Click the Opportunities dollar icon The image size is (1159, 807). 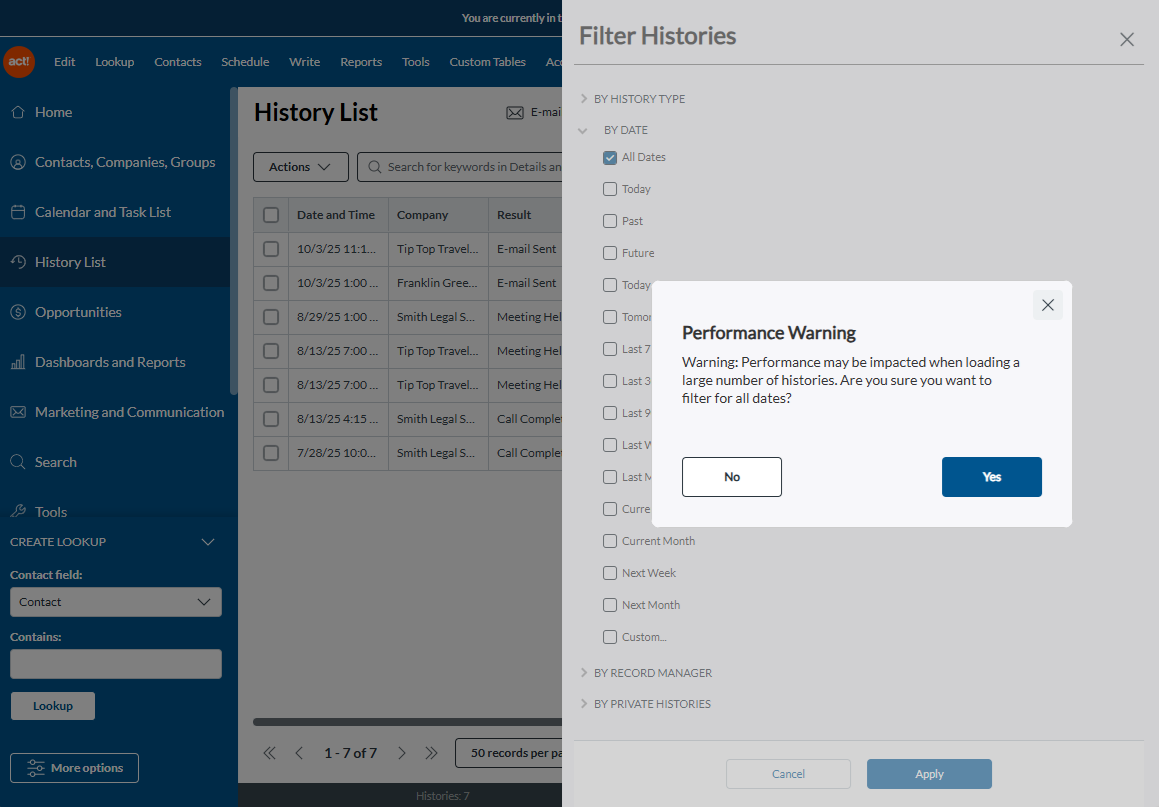pos(18,312)
